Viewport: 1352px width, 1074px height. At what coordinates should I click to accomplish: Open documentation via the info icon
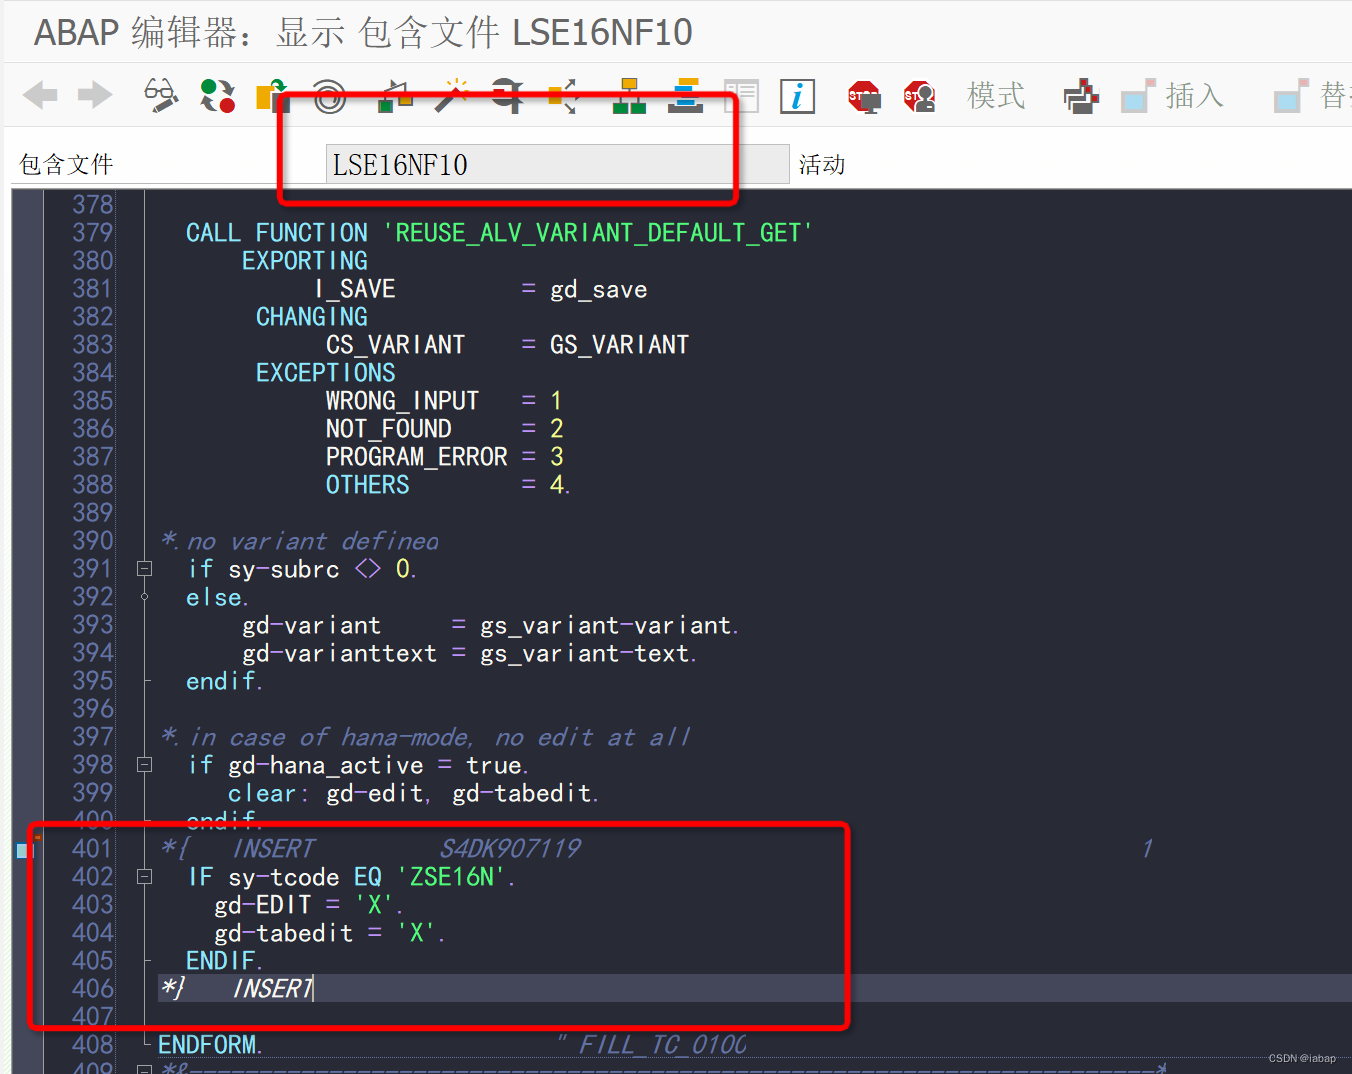coord(797,96)
